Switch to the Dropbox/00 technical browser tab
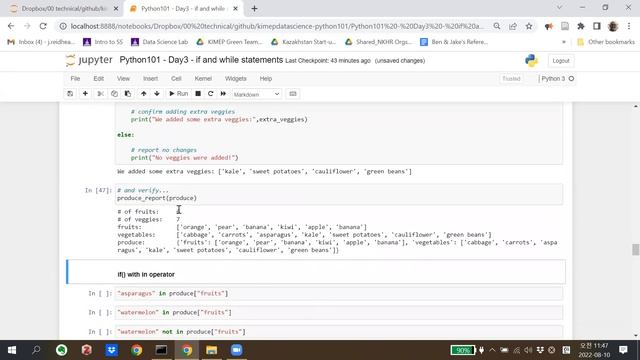 pyautogui.click(x=63, y=9)
